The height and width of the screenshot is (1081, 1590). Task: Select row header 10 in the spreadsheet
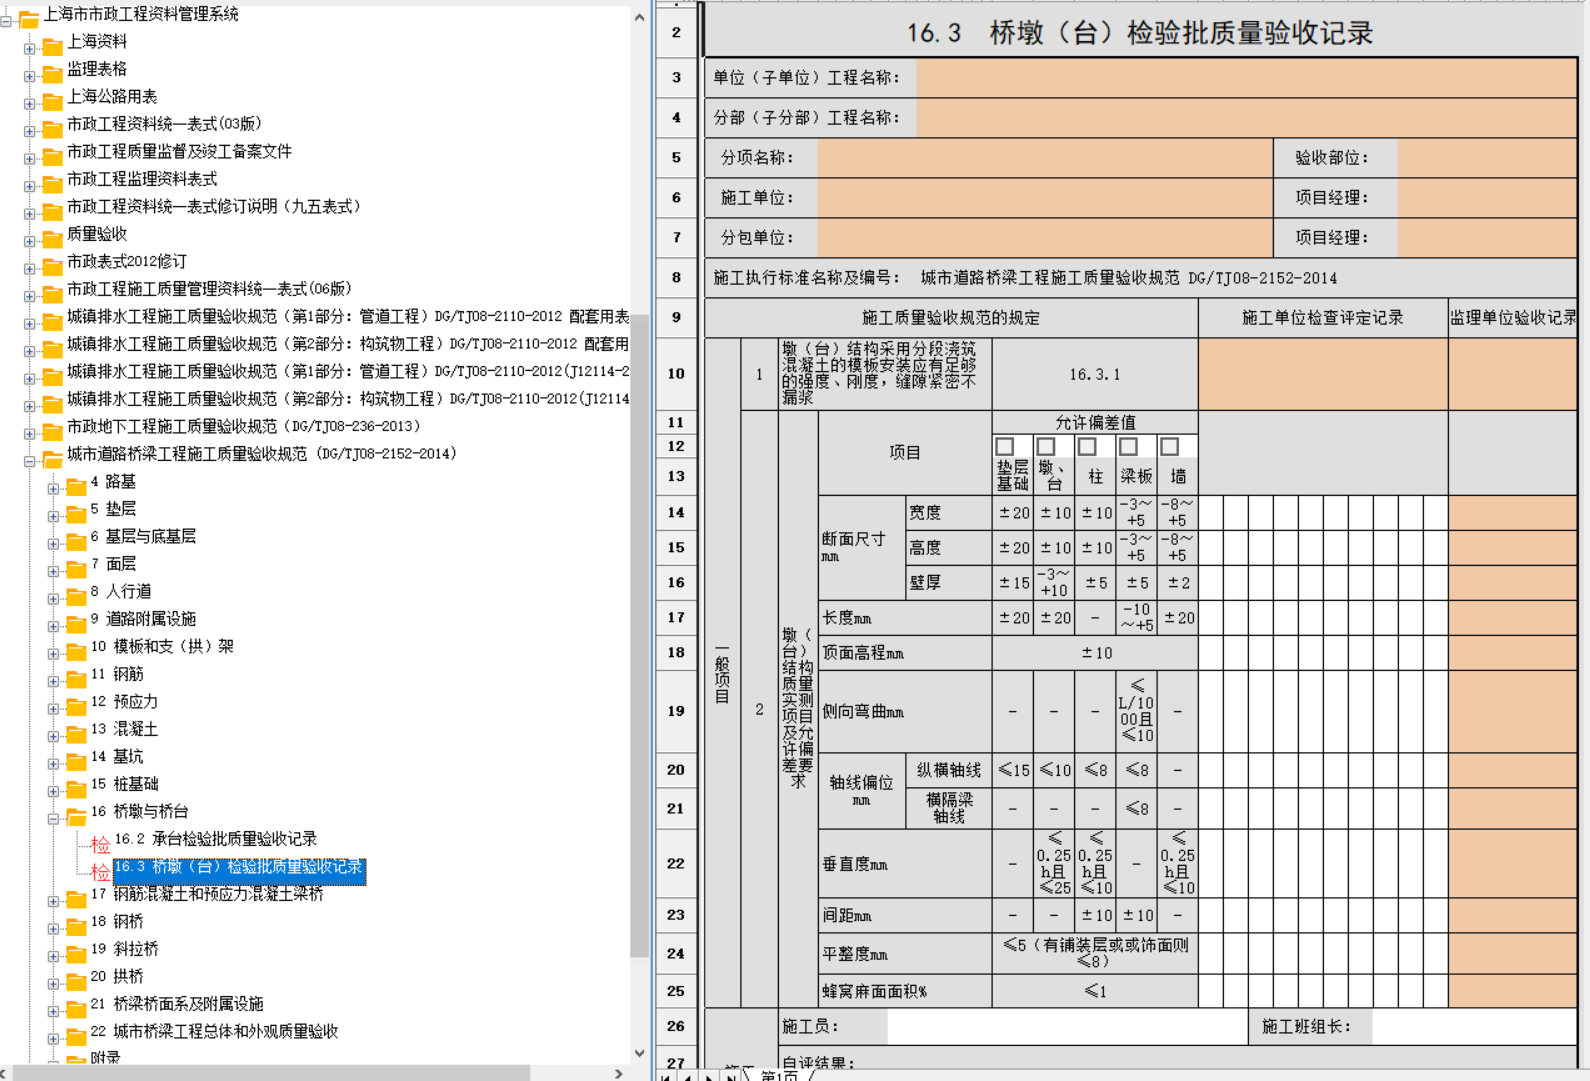coord(676,374)
